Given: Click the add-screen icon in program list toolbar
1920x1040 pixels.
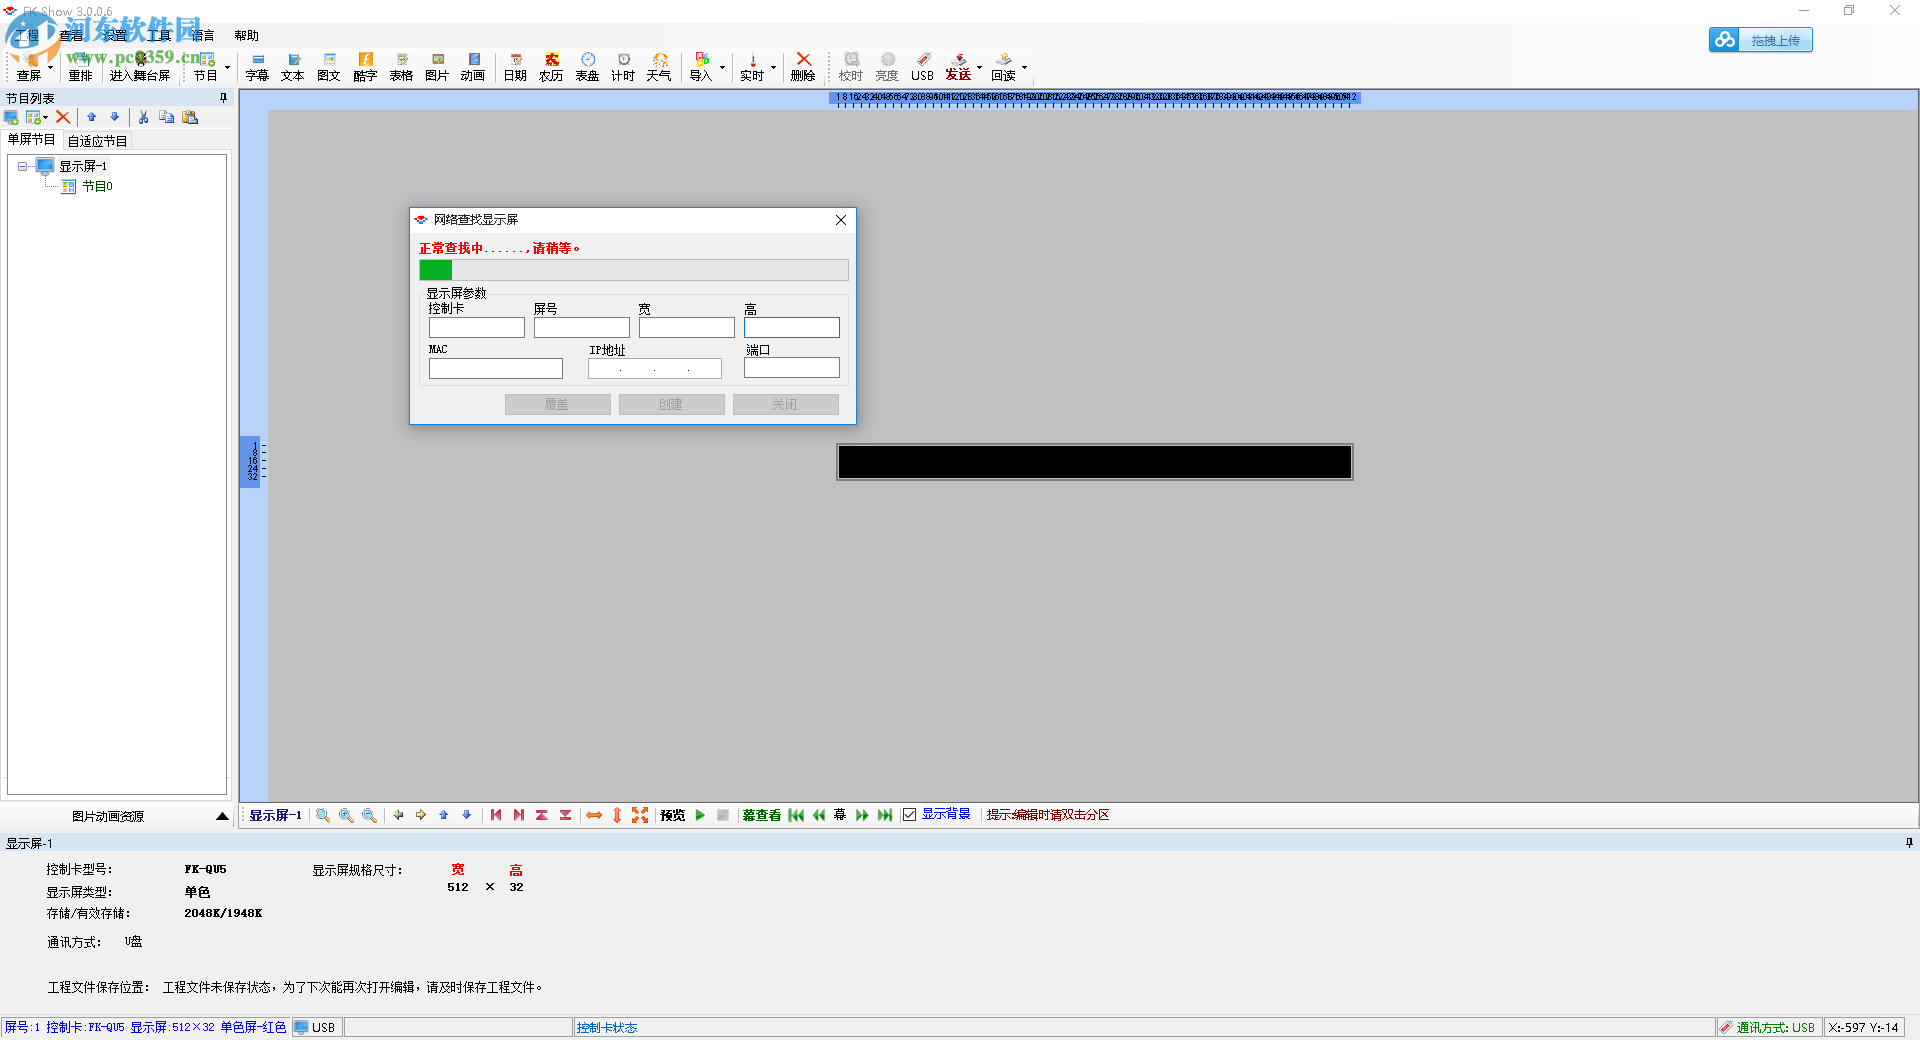Looking at the screenshot, I should pyautogui.click(x=11, y=117).
